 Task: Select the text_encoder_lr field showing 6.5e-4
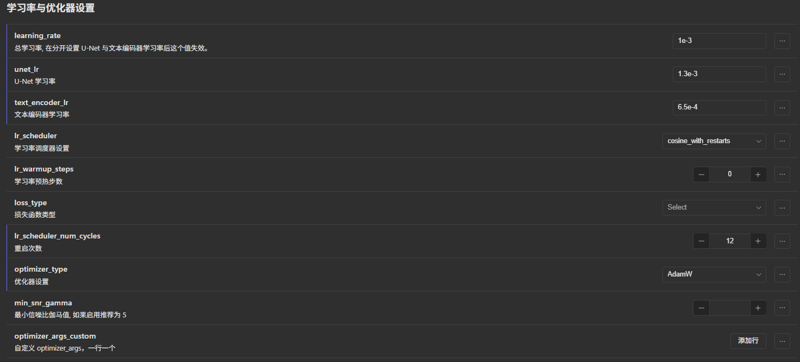(x=719, y=108)
